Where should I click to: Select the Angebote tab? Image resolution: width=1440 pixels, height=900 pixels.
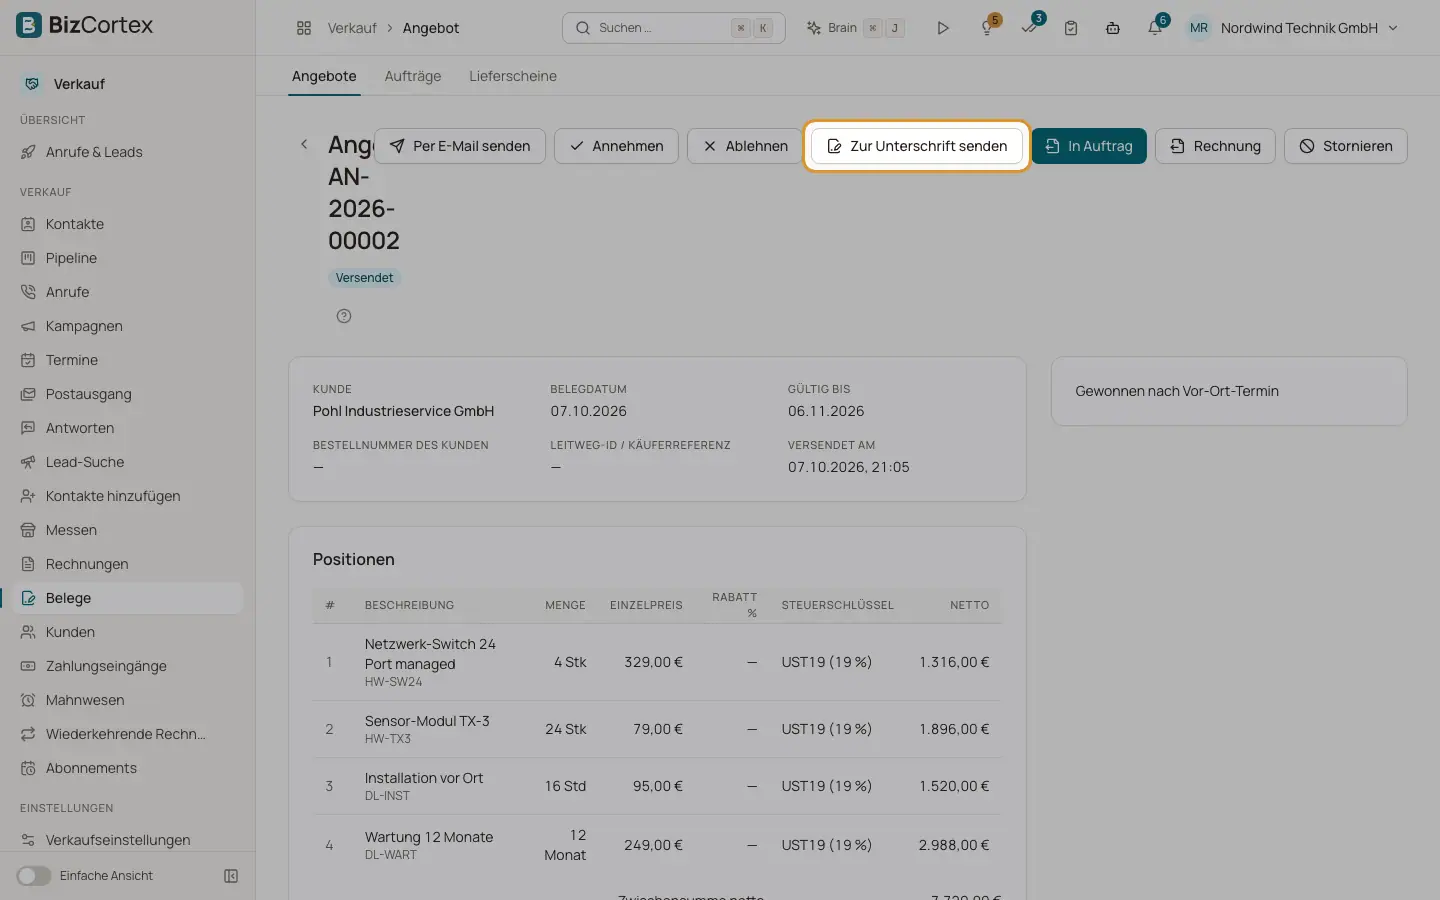(x=324, y=76)
